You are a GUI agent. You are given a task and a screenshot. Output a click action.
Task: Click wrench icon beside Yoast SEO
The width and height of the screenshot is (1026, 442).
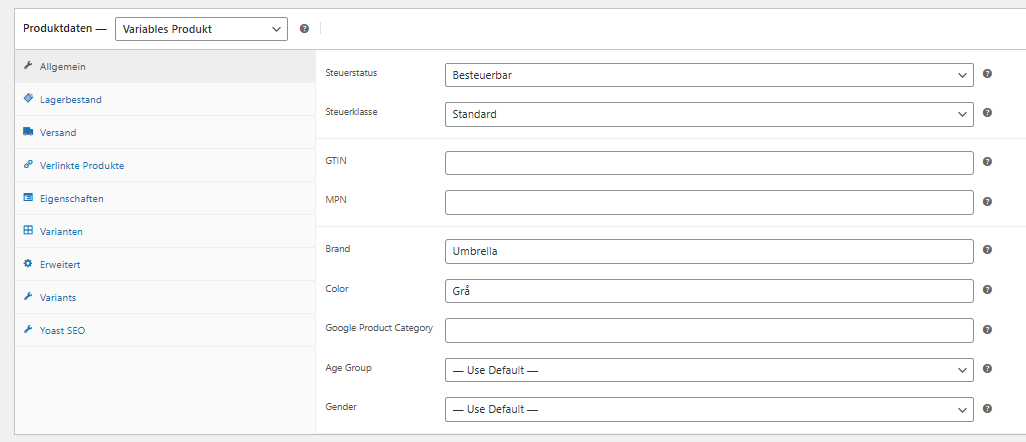click(x=27, y=329)
